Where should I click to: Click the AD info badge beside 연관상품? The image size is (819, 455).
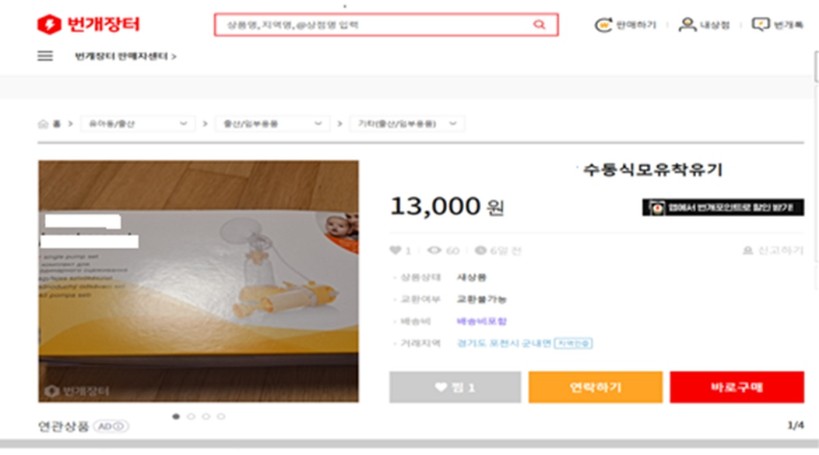pyautogui.click(x=111, y=427)
